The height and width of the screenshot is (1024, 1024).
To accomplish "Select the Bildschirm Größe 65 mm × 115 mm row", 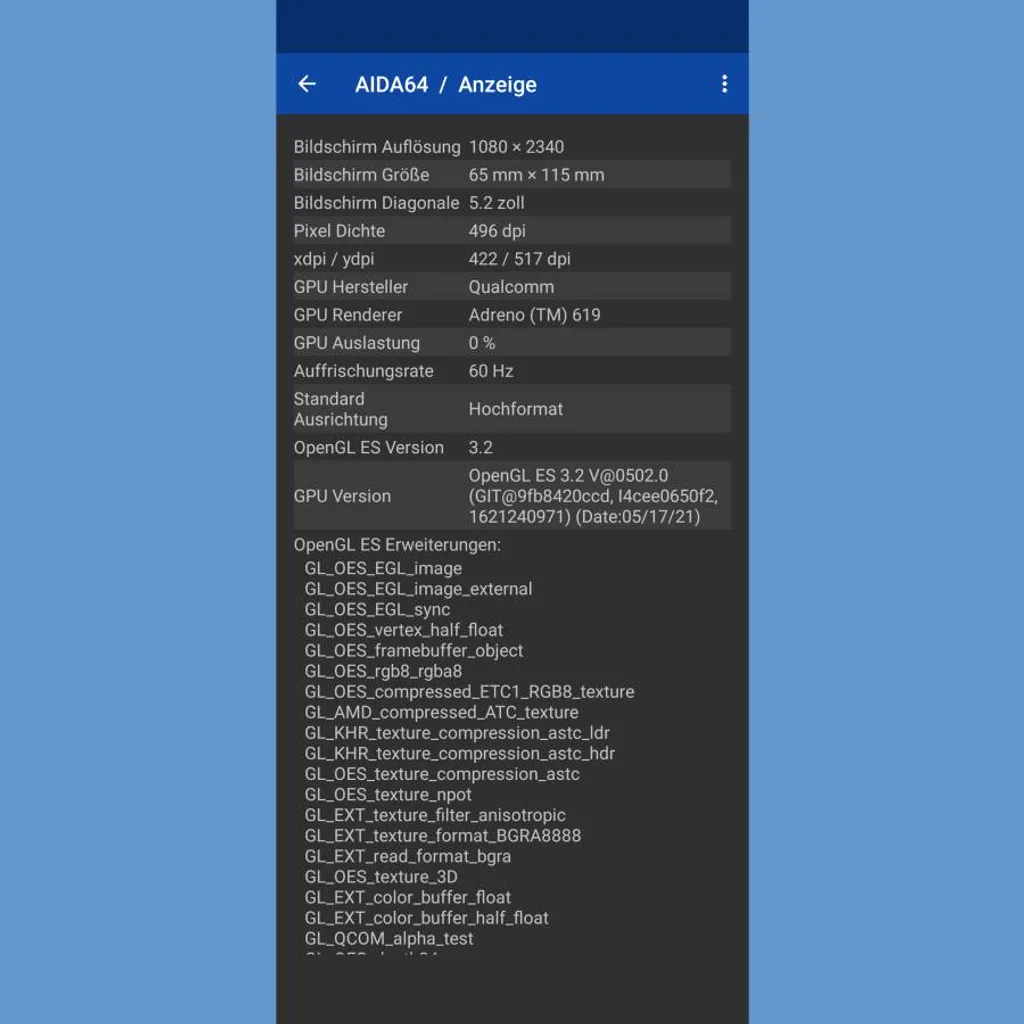I will coord(512,175).
